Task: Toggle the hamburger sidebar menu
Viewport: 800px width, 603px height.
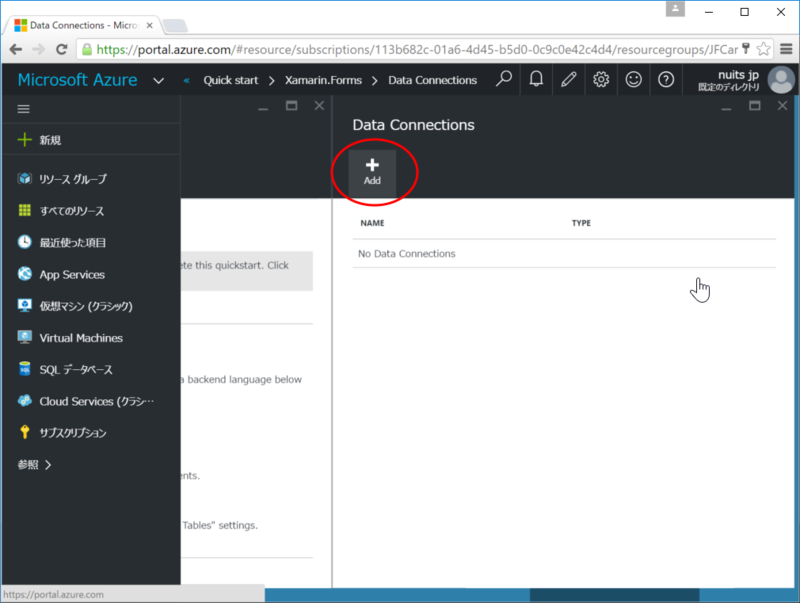Action: 23,109
